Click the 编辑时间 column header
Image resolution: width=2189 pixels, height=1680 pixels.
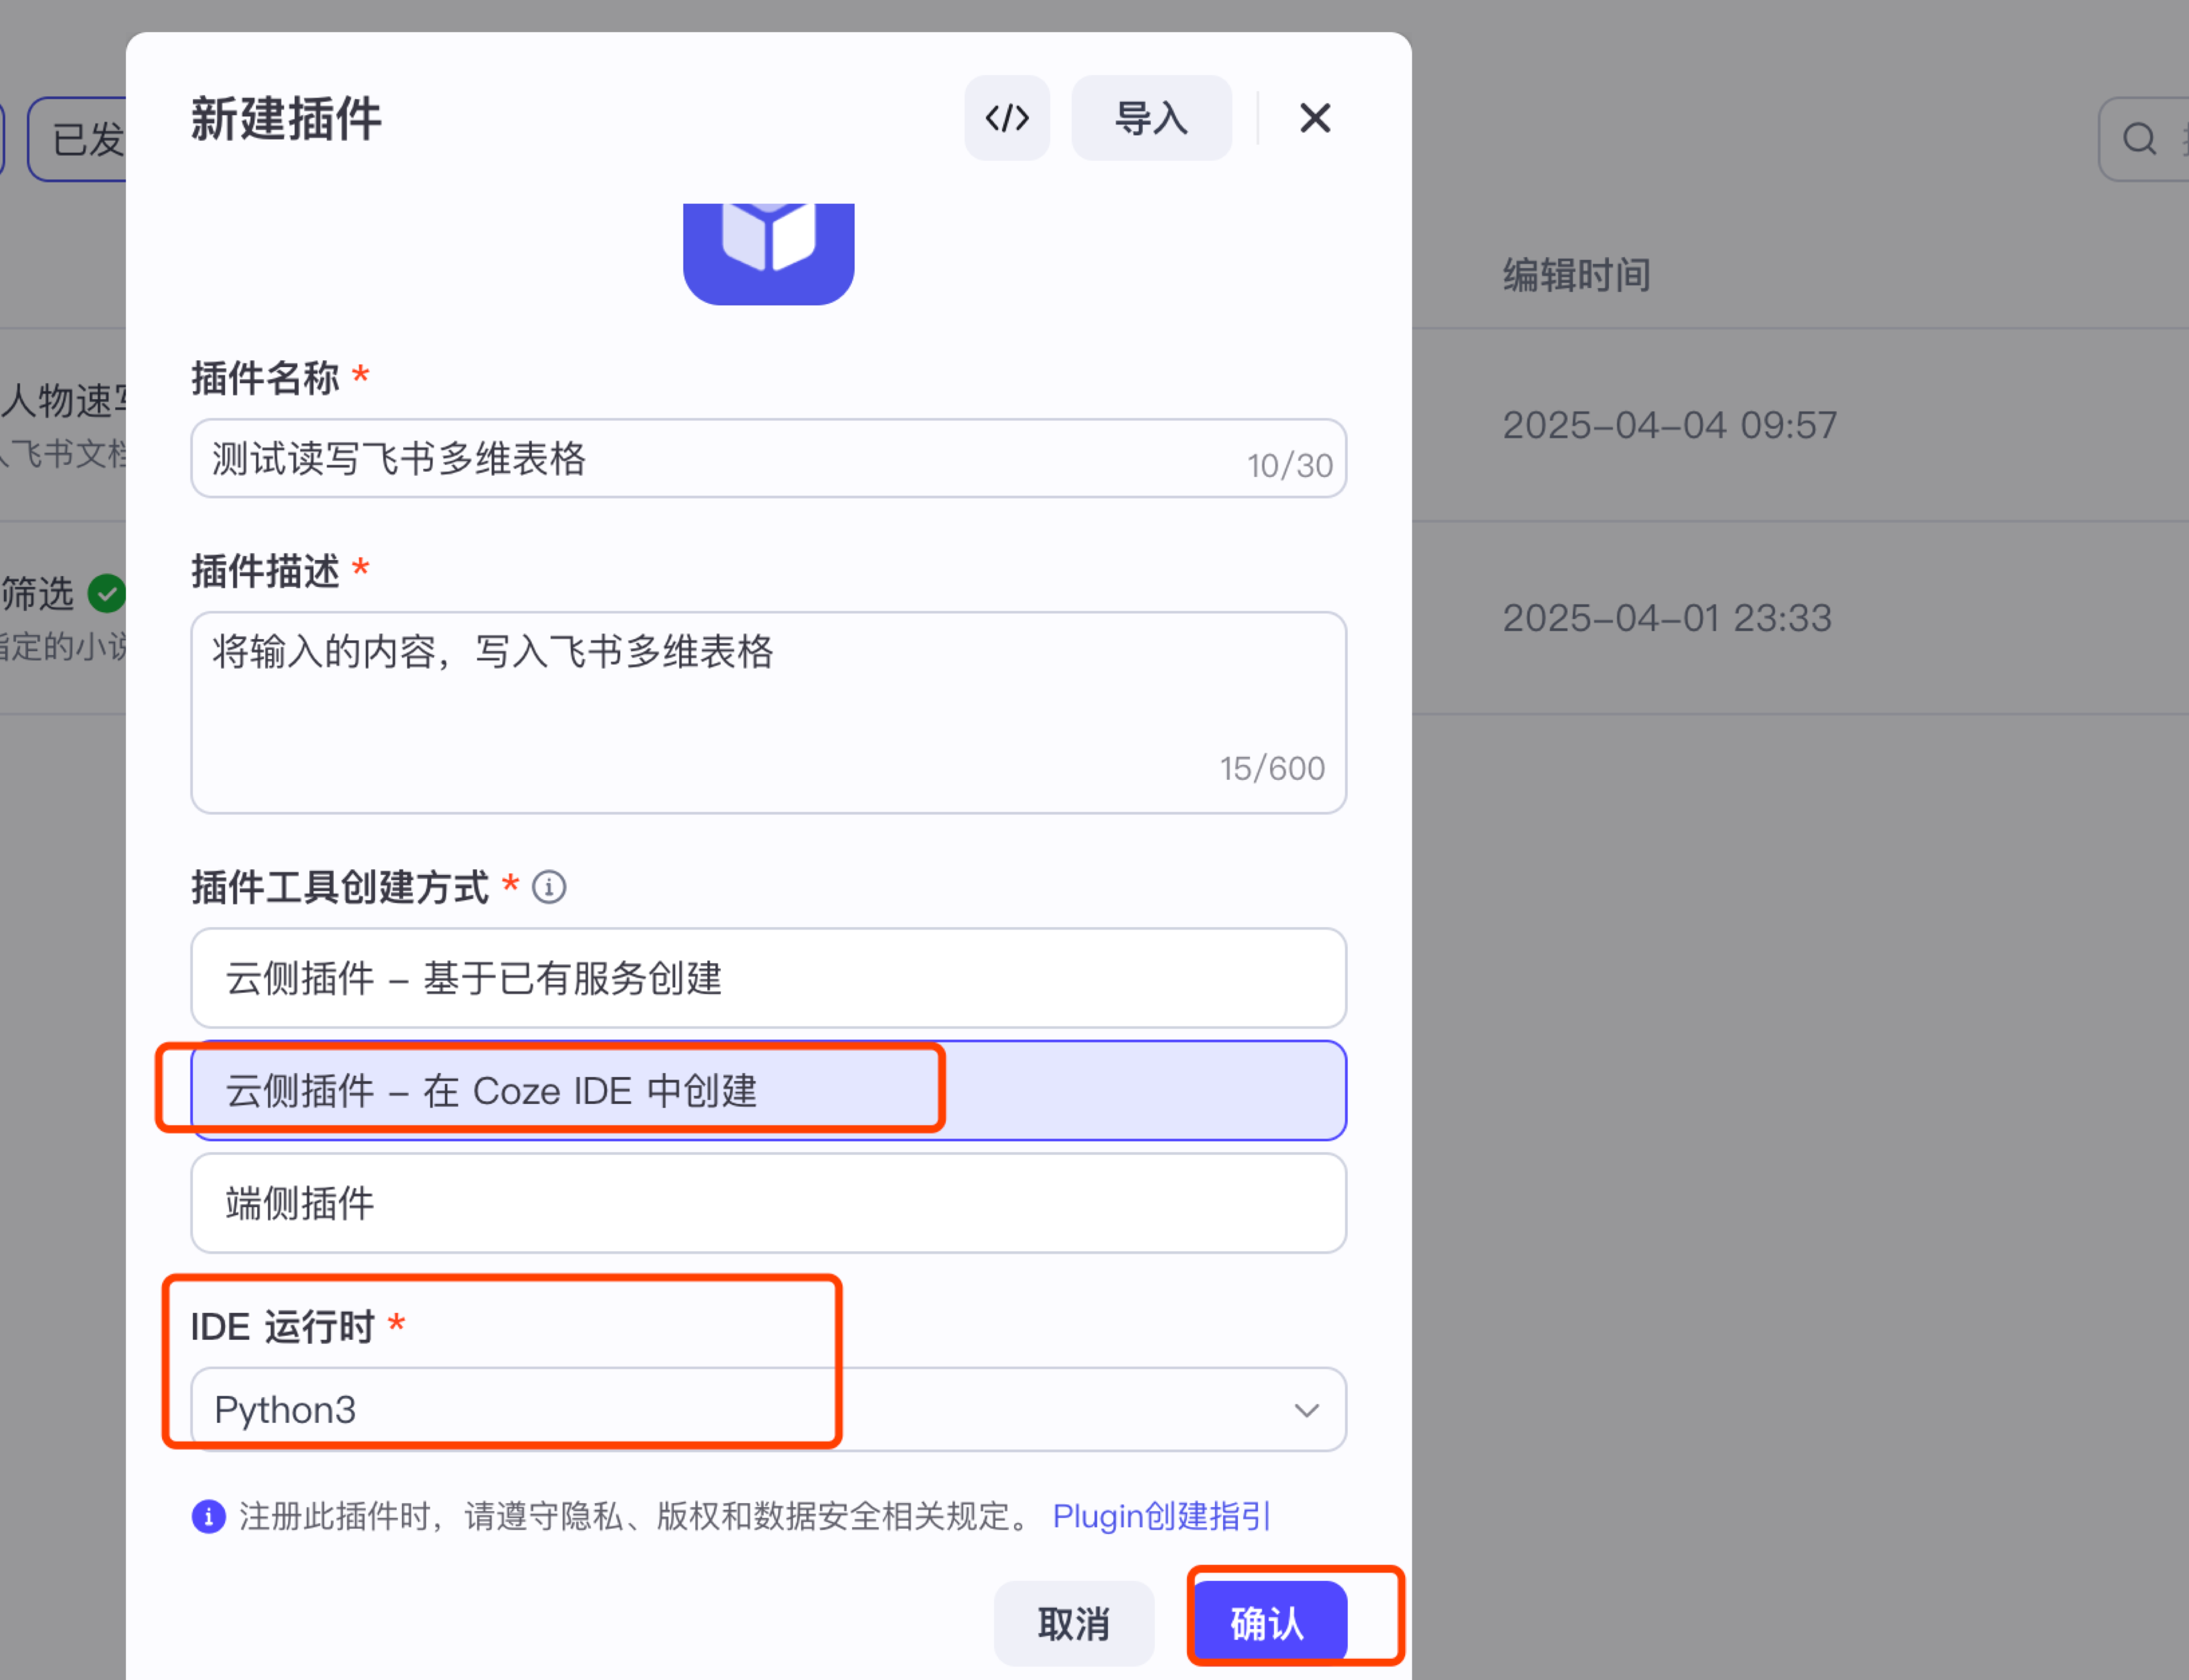[x=1576, y=275]
